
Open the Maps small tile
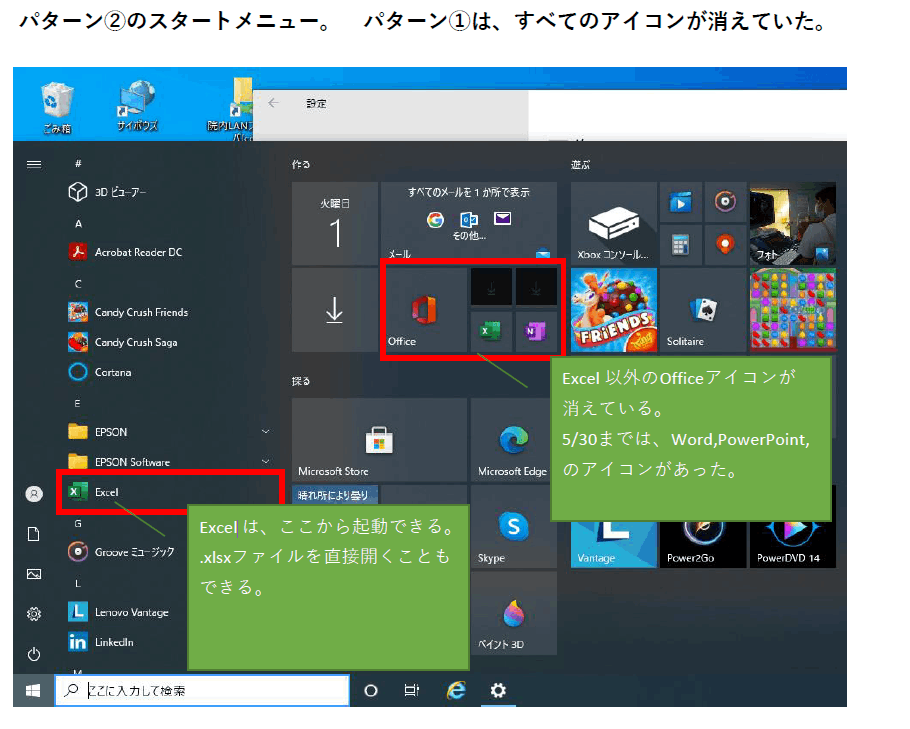click(725, 245)
